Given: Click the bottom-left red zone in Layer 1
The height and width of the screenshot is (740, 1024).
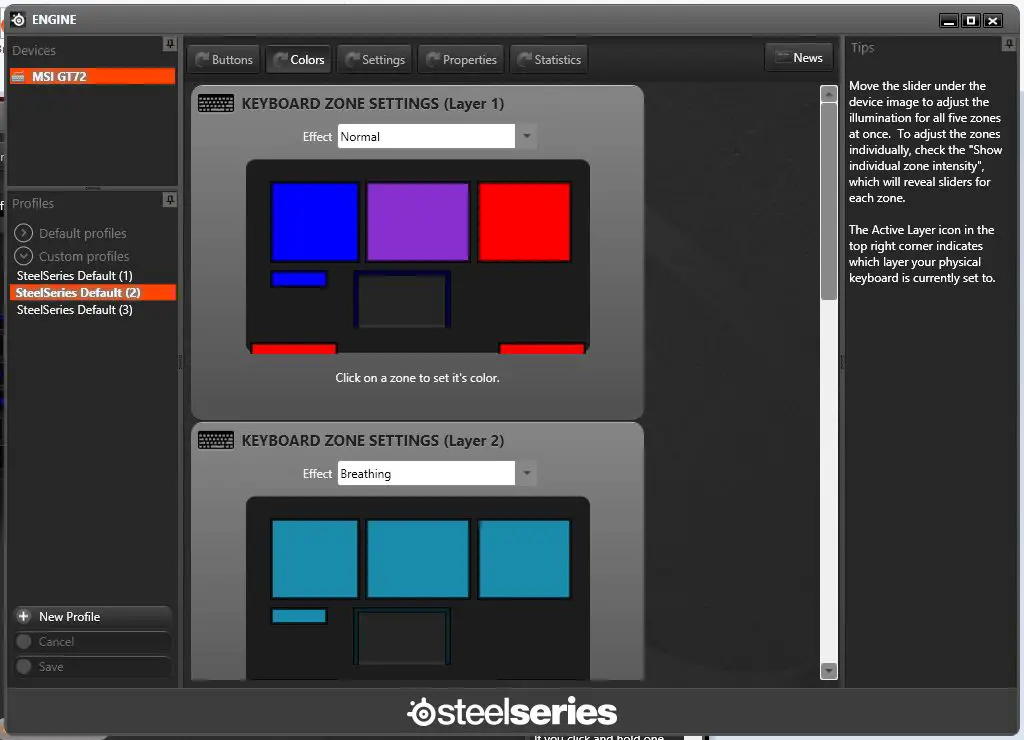Looking at the screenshot, I should [x=294, y=349].
